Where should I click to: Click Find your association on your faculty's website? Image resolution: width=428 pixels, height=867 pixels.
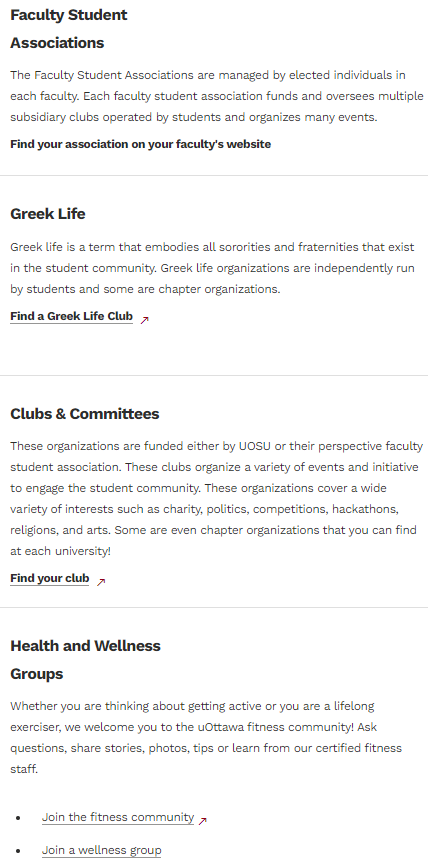coord(140,144)
